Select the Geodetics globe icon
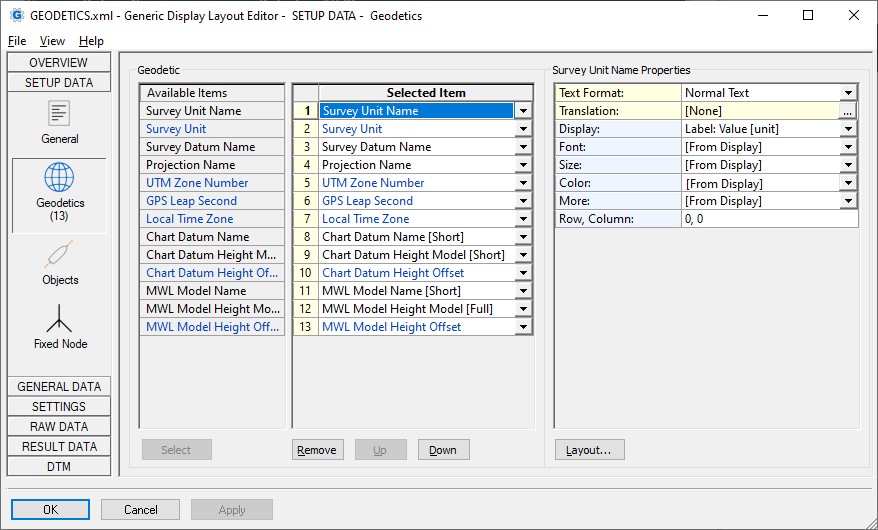Screen dimensions: 878x530 (x=59, y=178)
